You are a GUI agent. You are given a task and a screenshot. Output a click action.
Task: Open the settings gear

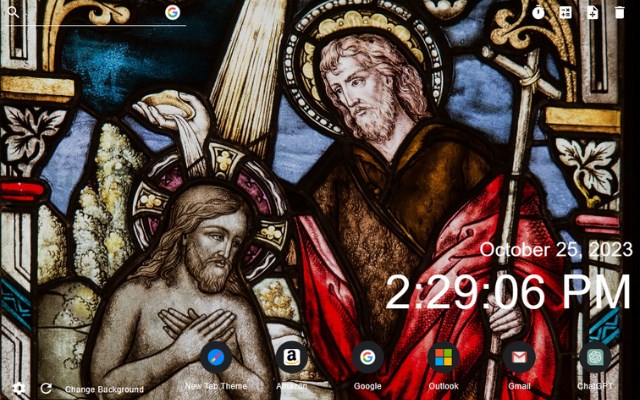click(19, 388)
